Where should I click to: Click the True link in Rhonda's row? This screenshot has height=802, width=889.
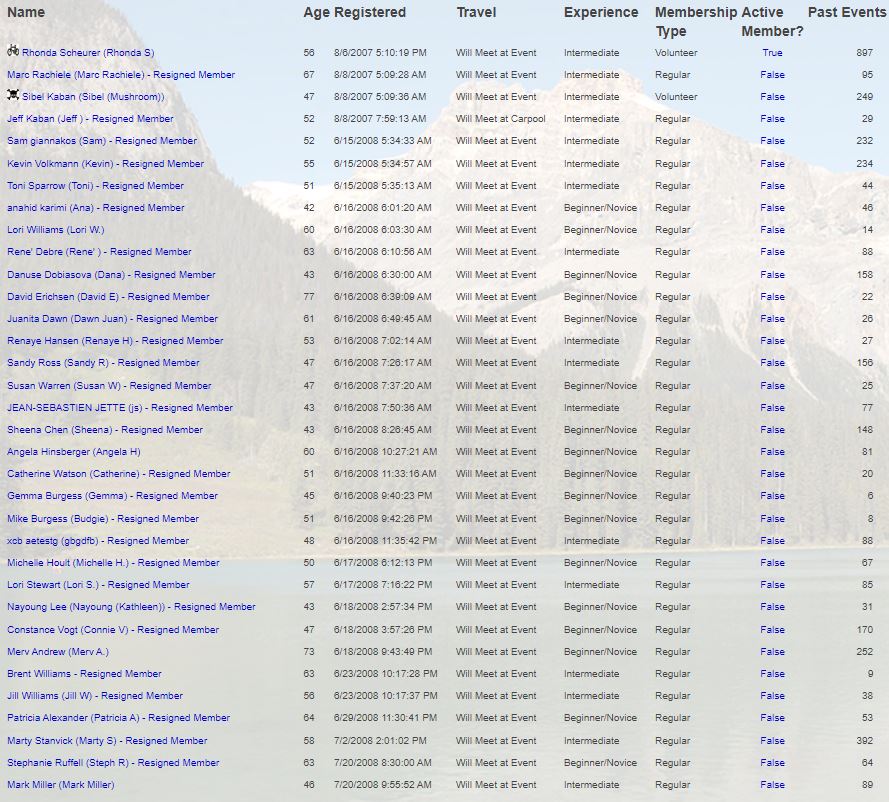tap(772, 52)
